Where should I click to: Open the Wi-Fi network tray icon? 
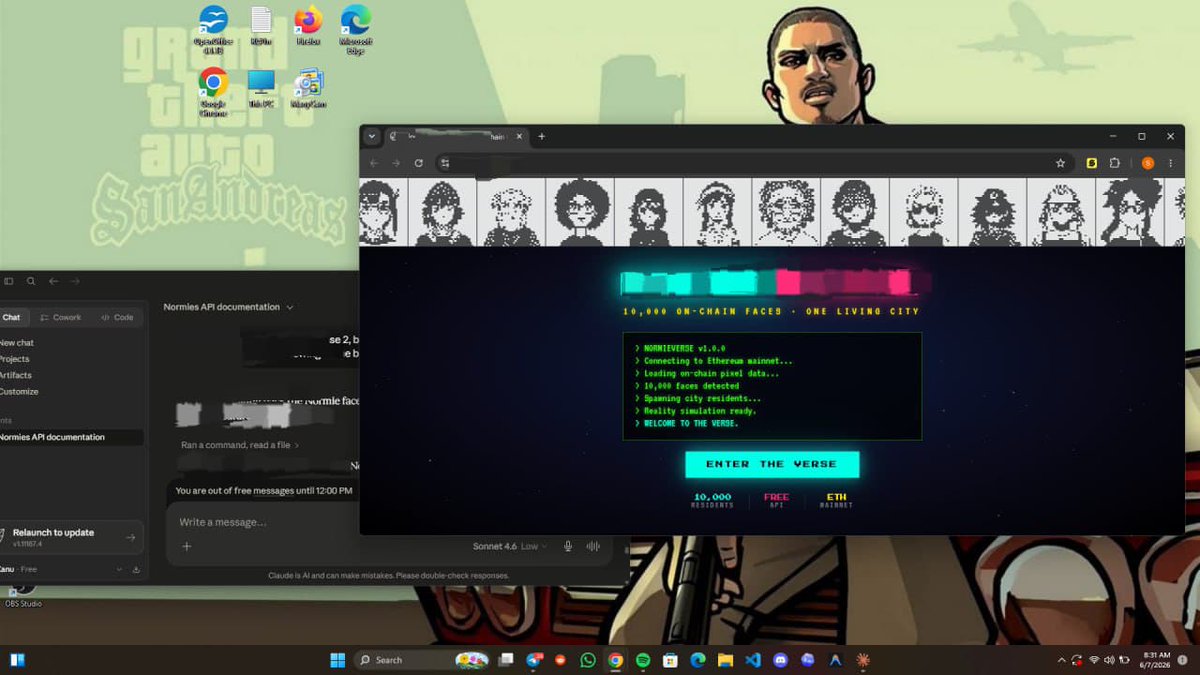pyautogui.click(x=1094, y=660)
